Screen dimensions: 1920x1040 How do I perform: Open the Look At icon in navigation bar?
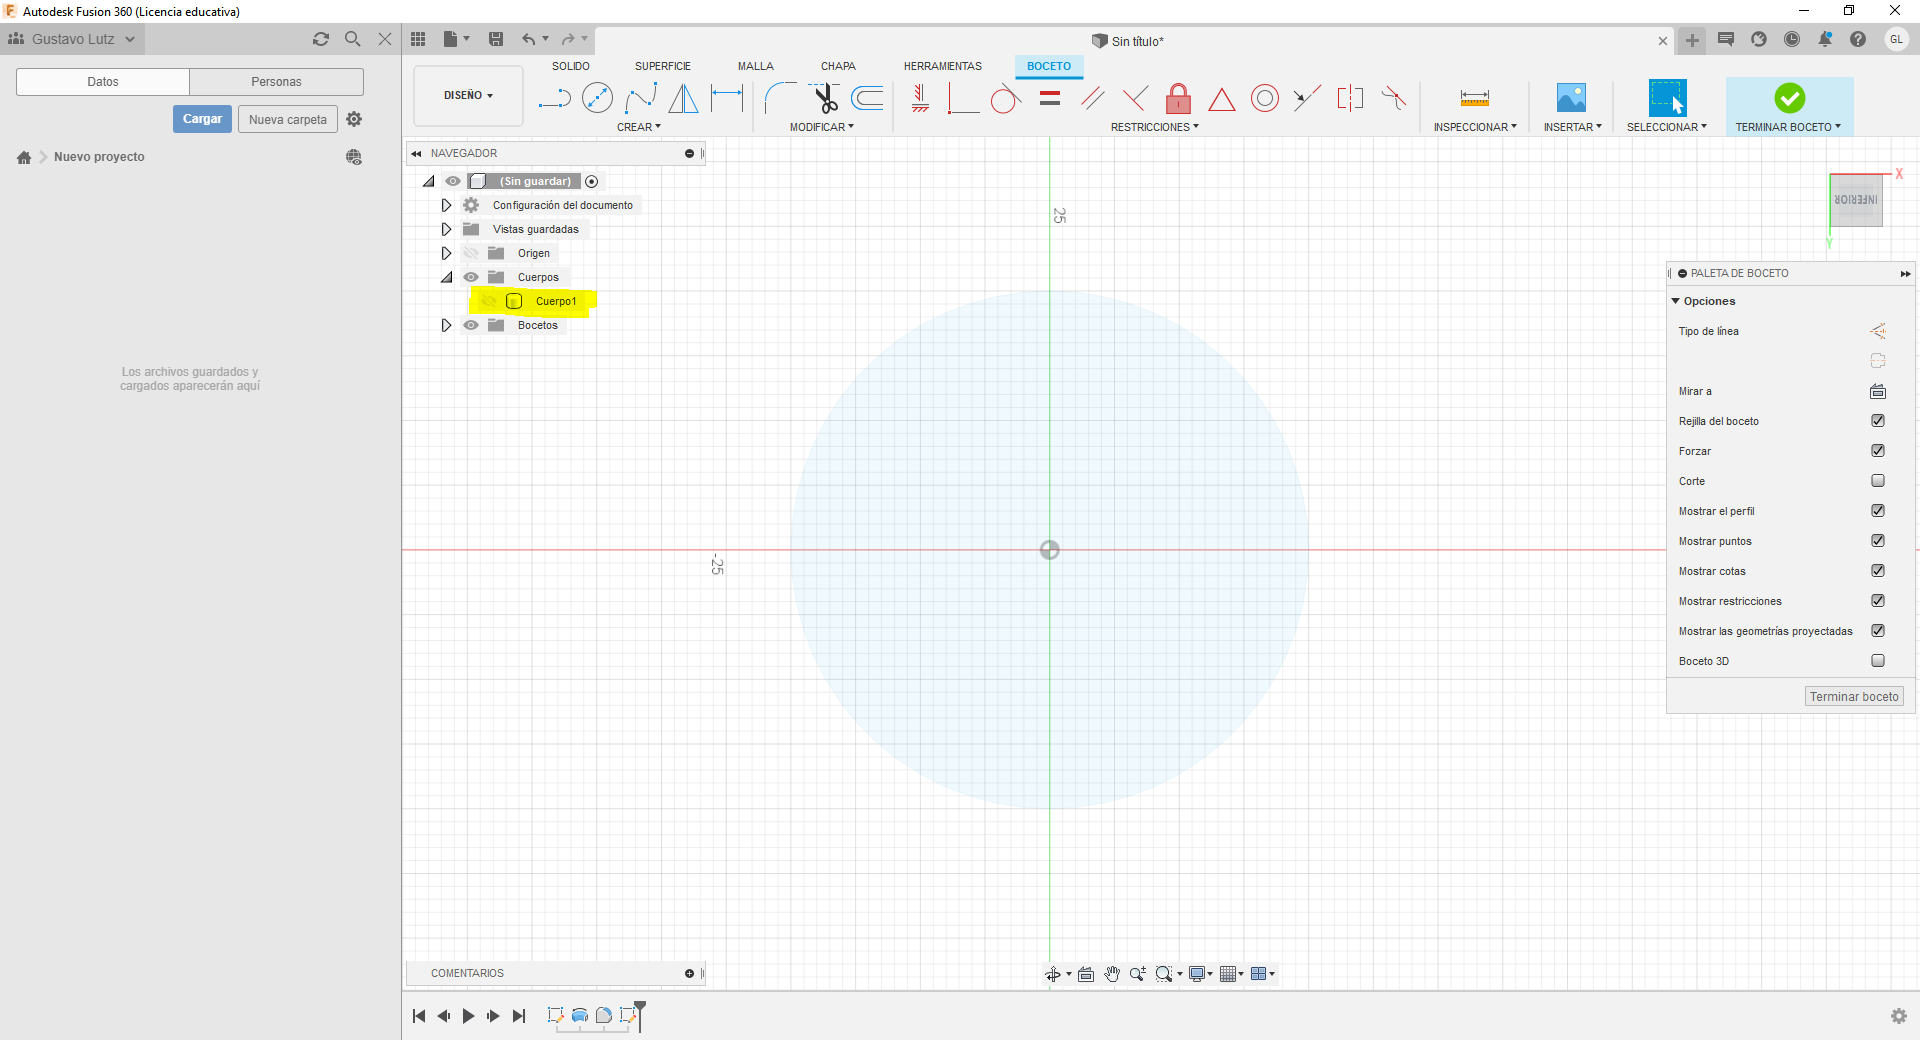pos(1086,974)
